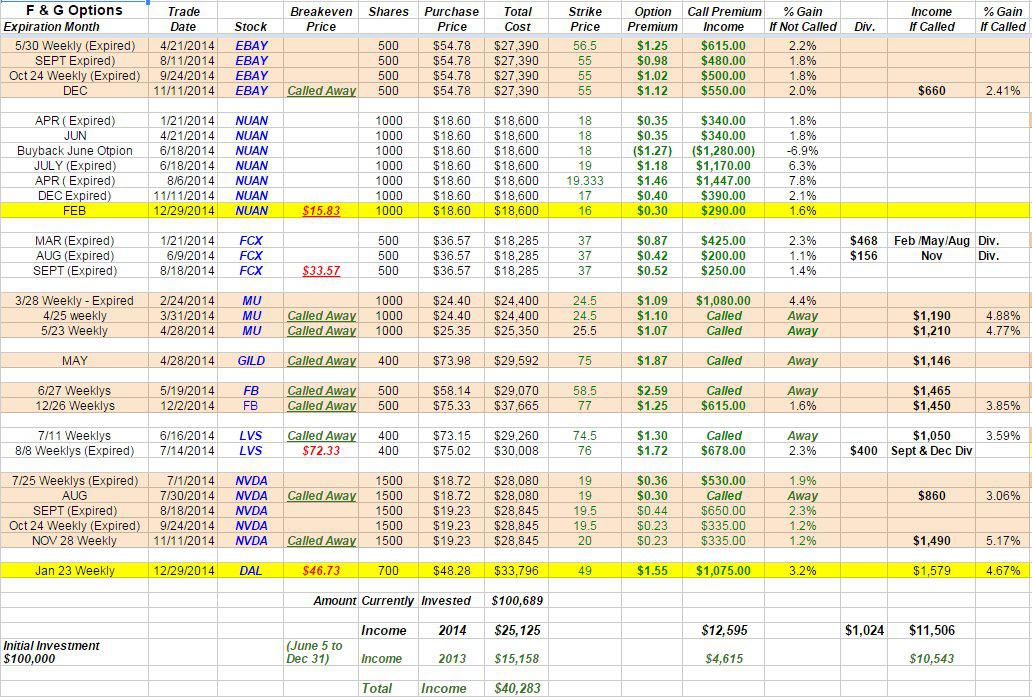
Task: Select the "Strike Price" column header
Action: (x=585, y=19)
